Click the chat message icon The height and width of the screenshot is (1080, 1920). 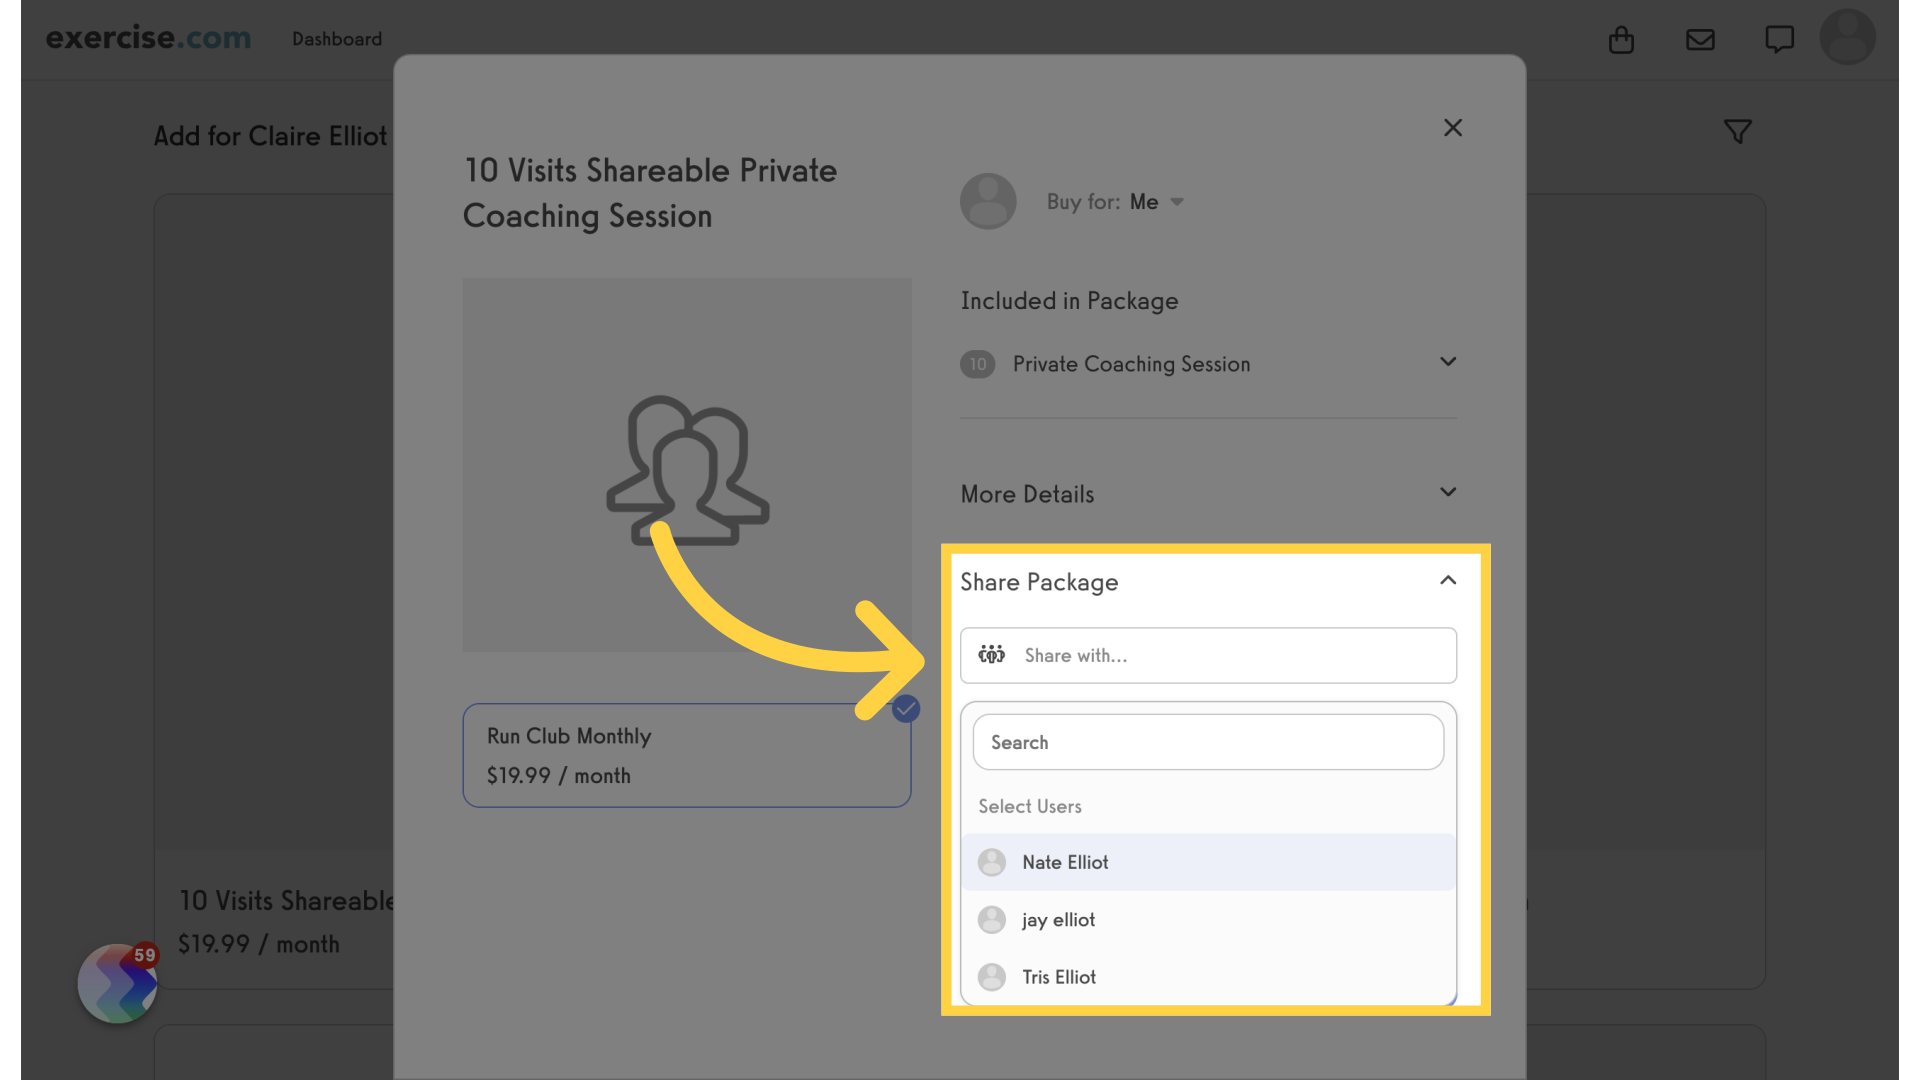(x=1779, y=38)
